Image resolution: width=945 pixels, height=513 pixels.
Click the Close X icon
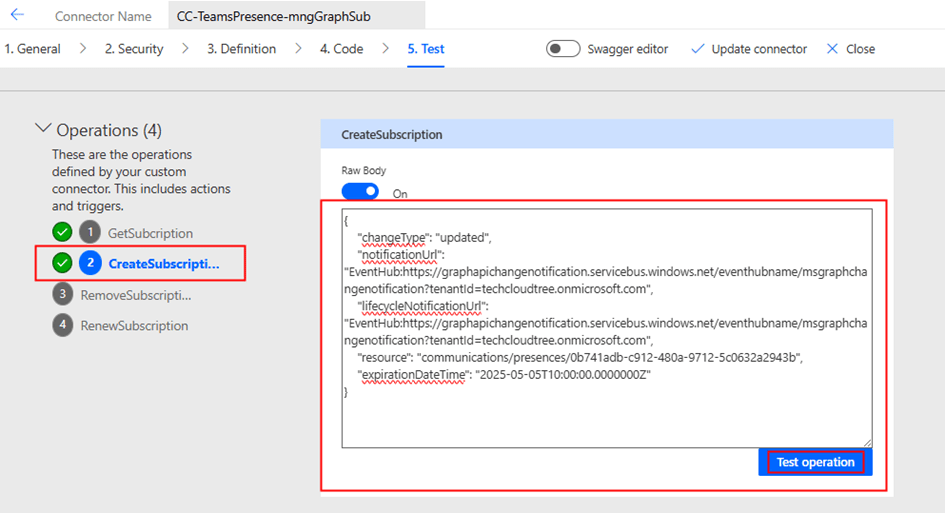832,49
